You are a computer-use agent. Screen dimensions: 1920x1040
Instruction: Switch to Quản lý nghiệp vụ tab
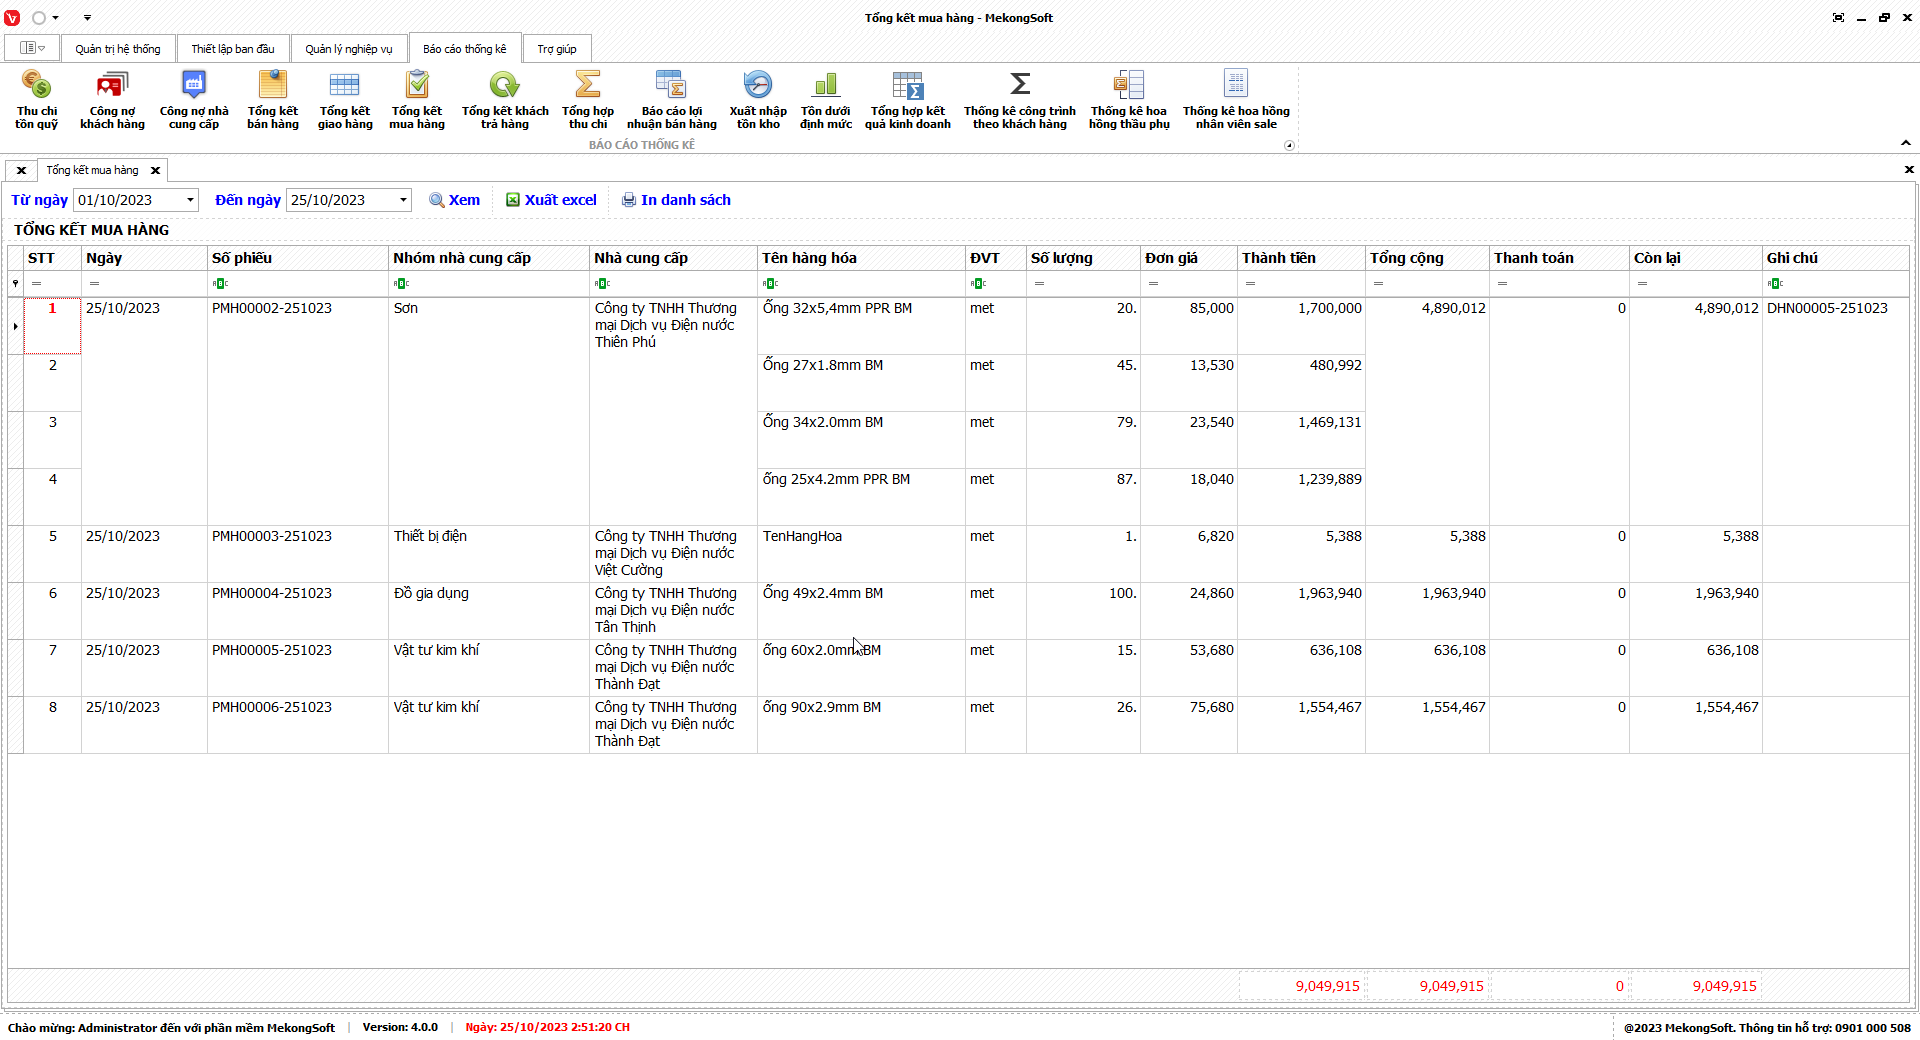pos(349,49)
